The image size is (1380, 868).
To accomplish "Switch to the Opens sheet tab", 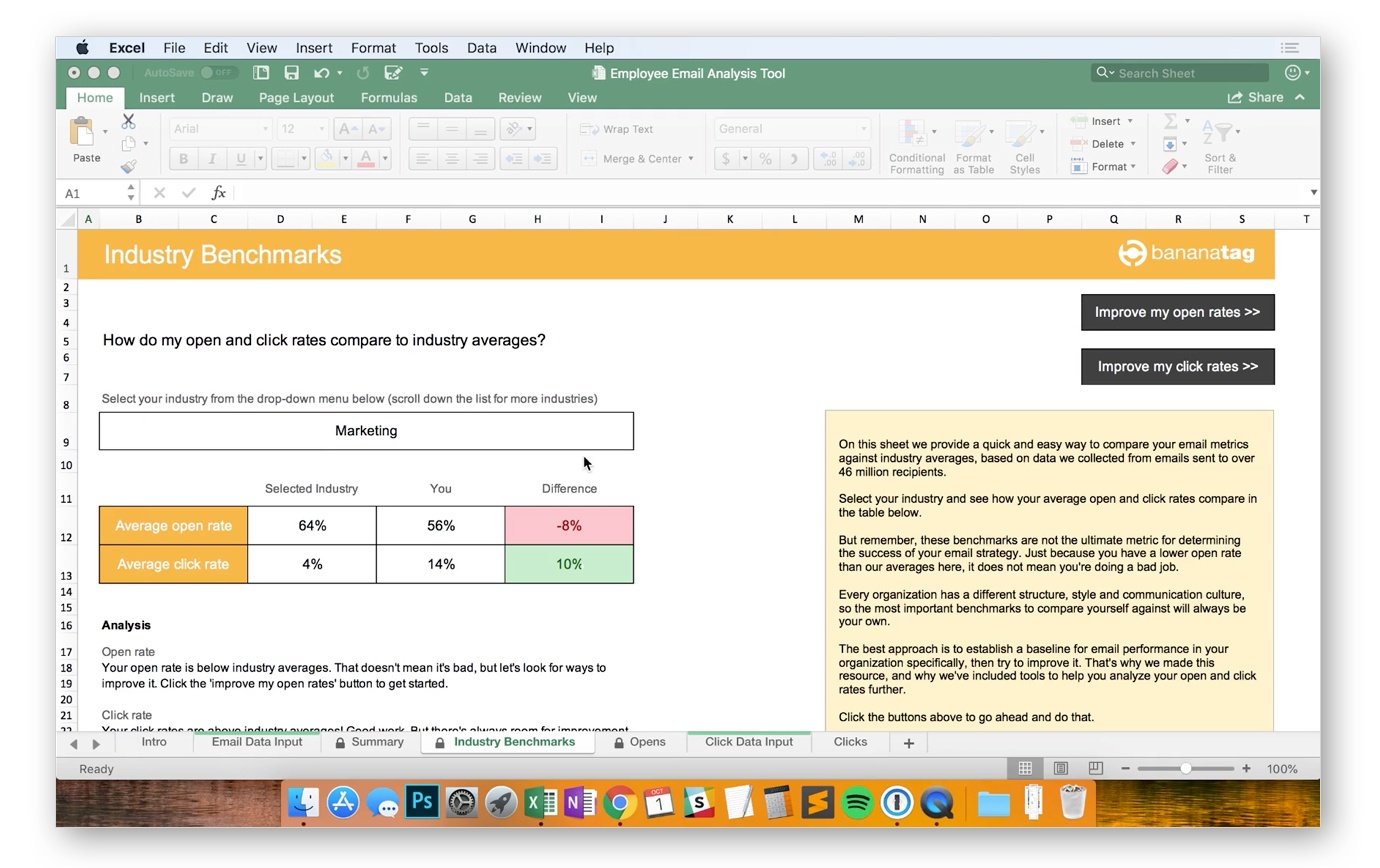I will coord(640,742).
